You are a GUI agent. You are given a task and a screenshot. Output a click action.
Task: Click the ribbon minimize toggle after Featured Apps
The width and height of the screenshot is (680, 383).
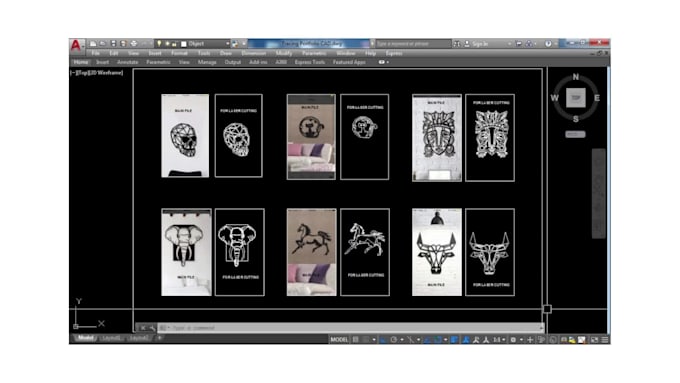pyautogui.click(x=383, y=62)
